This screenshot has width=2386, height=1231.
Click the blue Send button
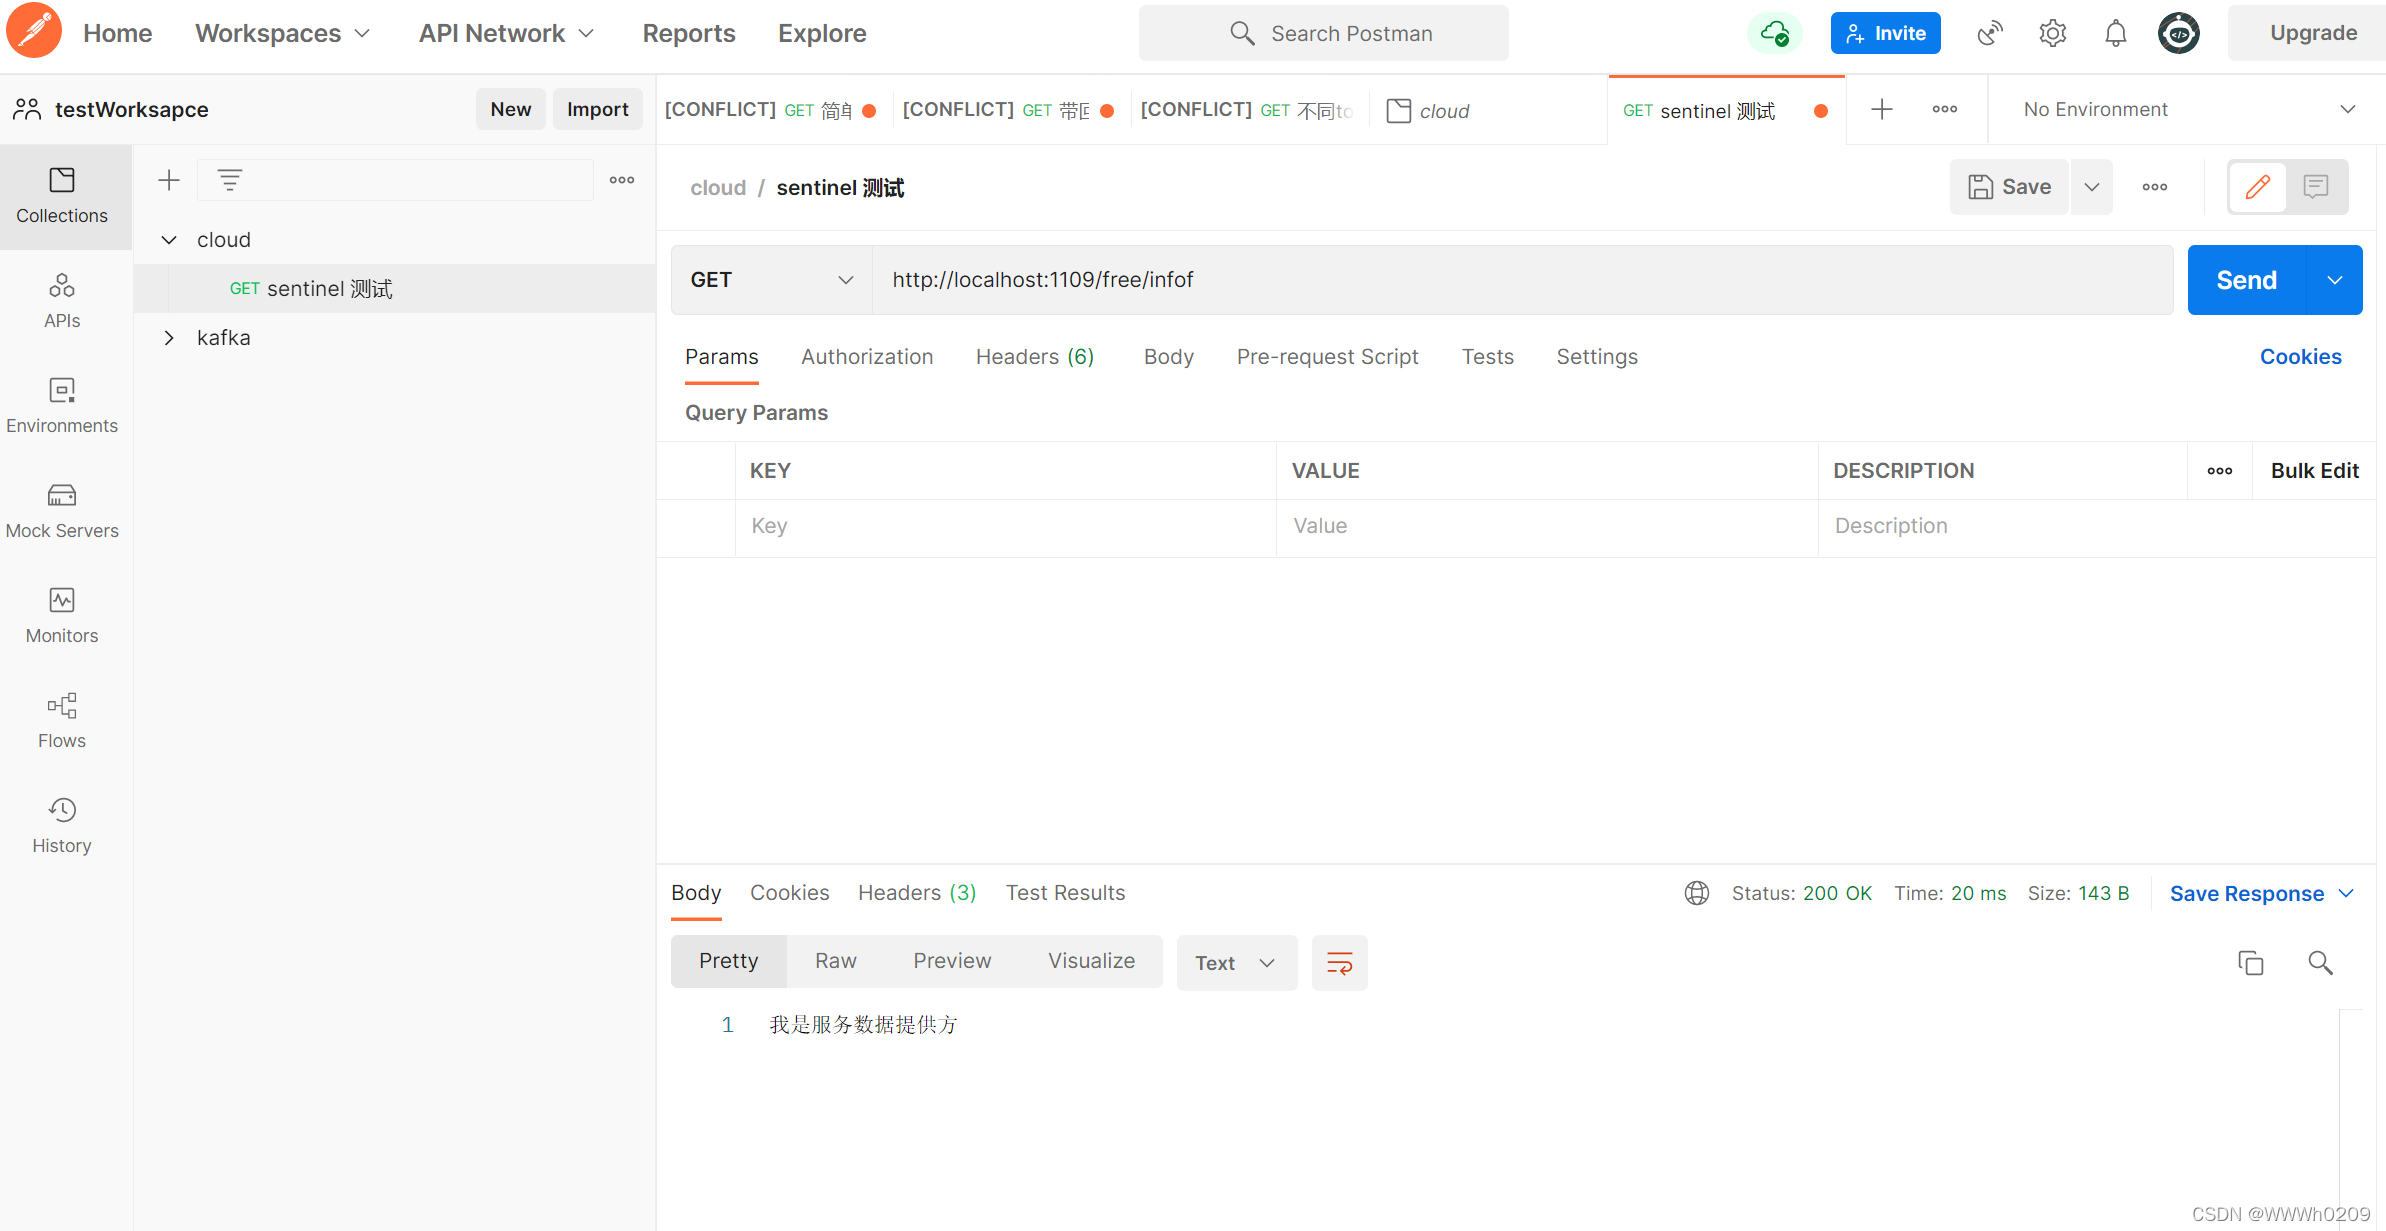click(x=2246, y=280)
